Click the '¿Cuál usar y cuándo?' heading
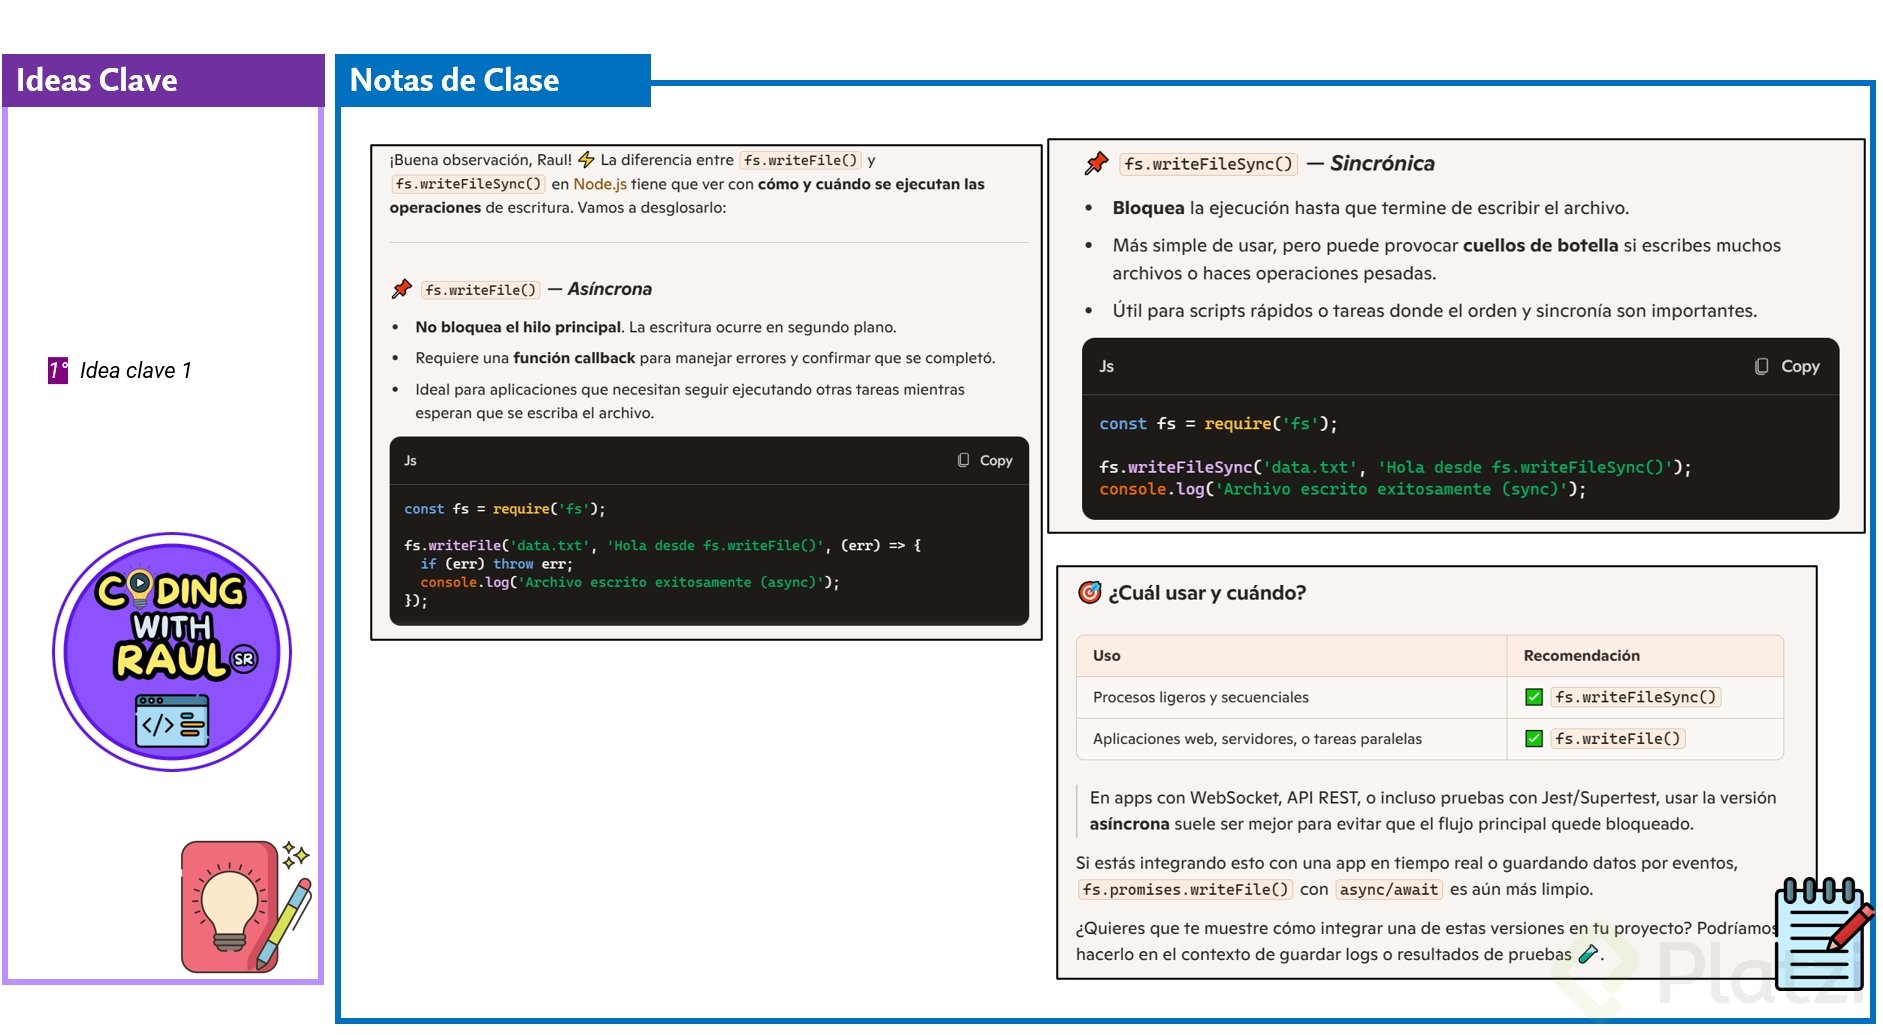The image size is (1883, 1035). [x=1207, y=593]
